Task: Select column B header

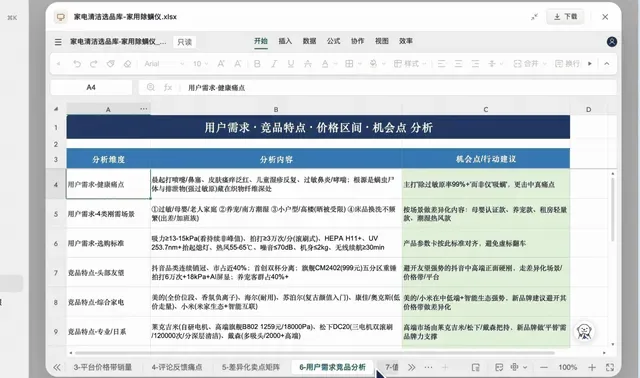Action: coord(276,109)
